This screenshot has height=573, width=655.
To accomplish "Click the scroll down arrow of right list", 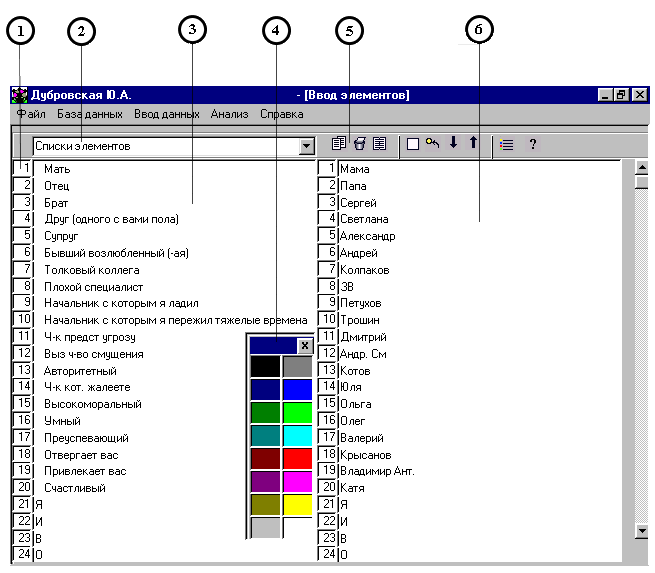I will 642,530.
